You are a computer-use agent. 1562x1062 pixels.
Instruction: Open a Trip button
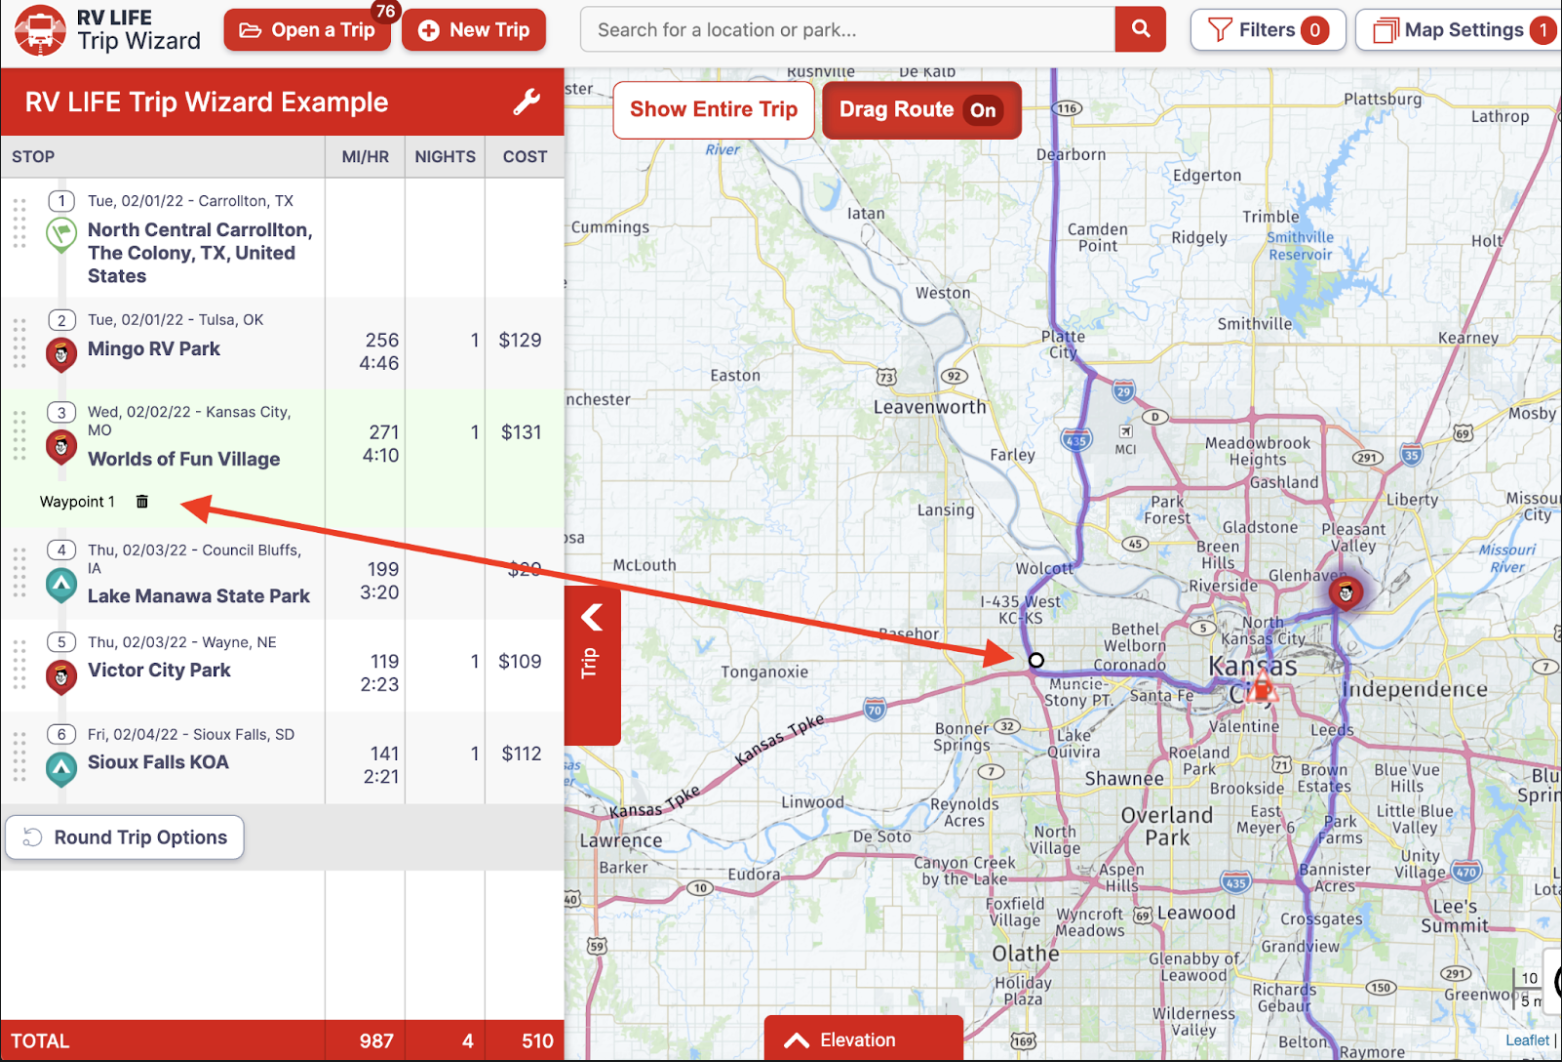[x=307, y=30]
